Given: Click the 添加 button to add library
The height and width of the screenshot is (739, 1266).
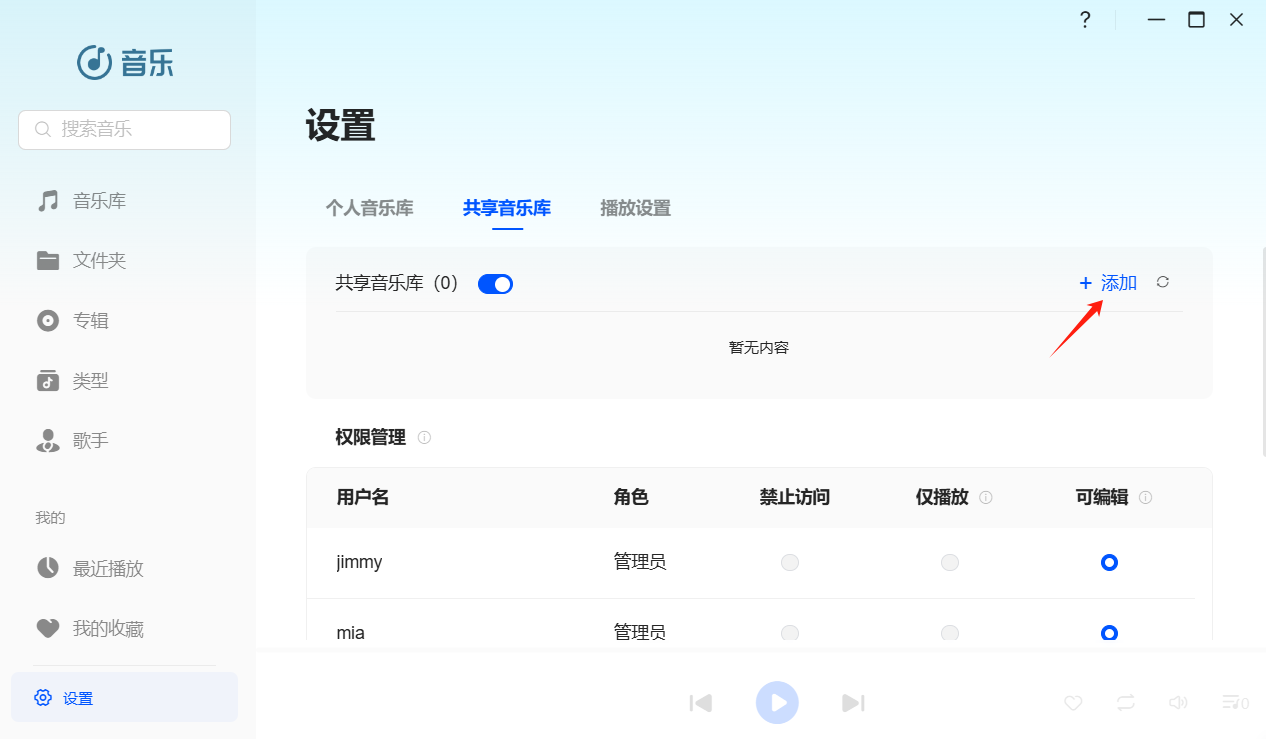Looking at the screenshot, I should (1108, 283).
